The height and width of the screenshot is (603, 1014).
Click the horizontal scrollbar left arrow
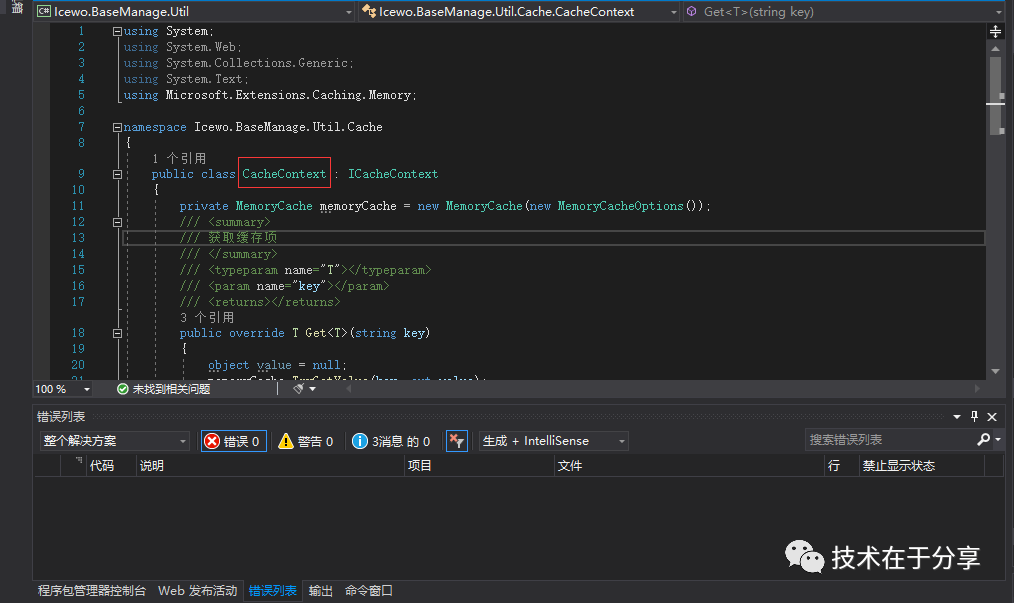tap(349, 389)
